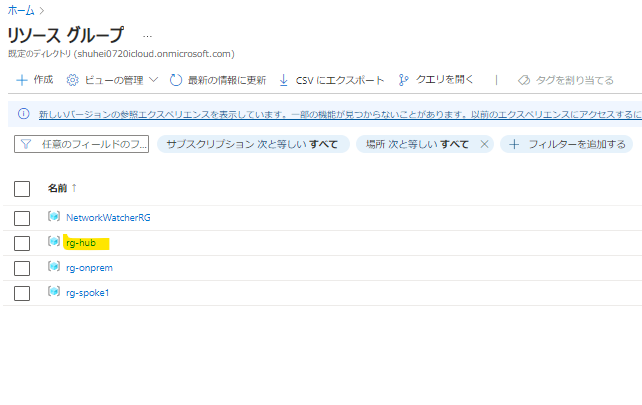
Task: Sort by the 名前 column header
Action: 57,188
